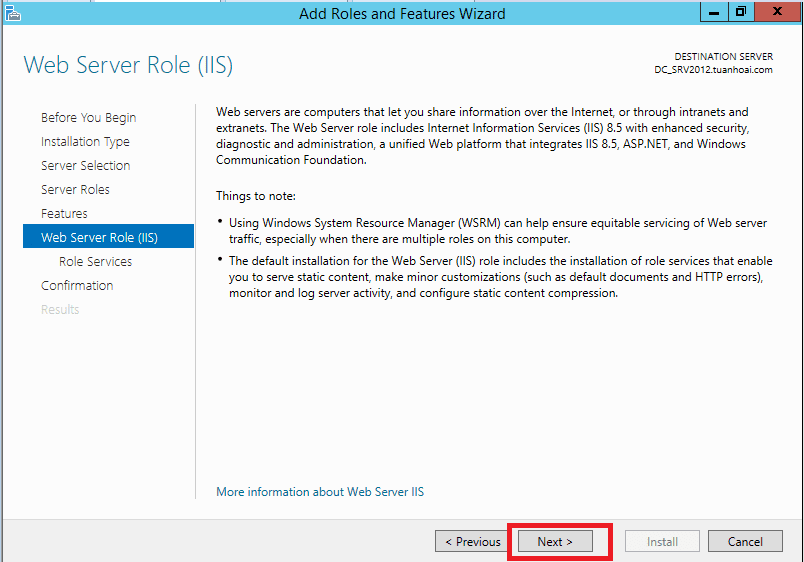Restore down the wizard window
The width and height of the screenshot is (804, 562).
740,12
